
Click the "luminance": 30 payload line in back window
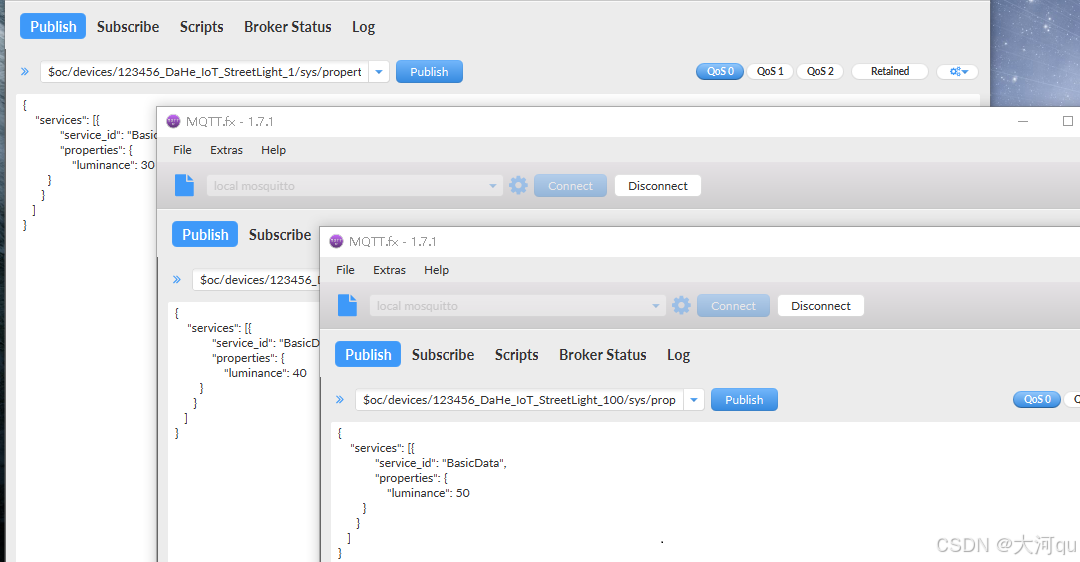coord(114,165)
